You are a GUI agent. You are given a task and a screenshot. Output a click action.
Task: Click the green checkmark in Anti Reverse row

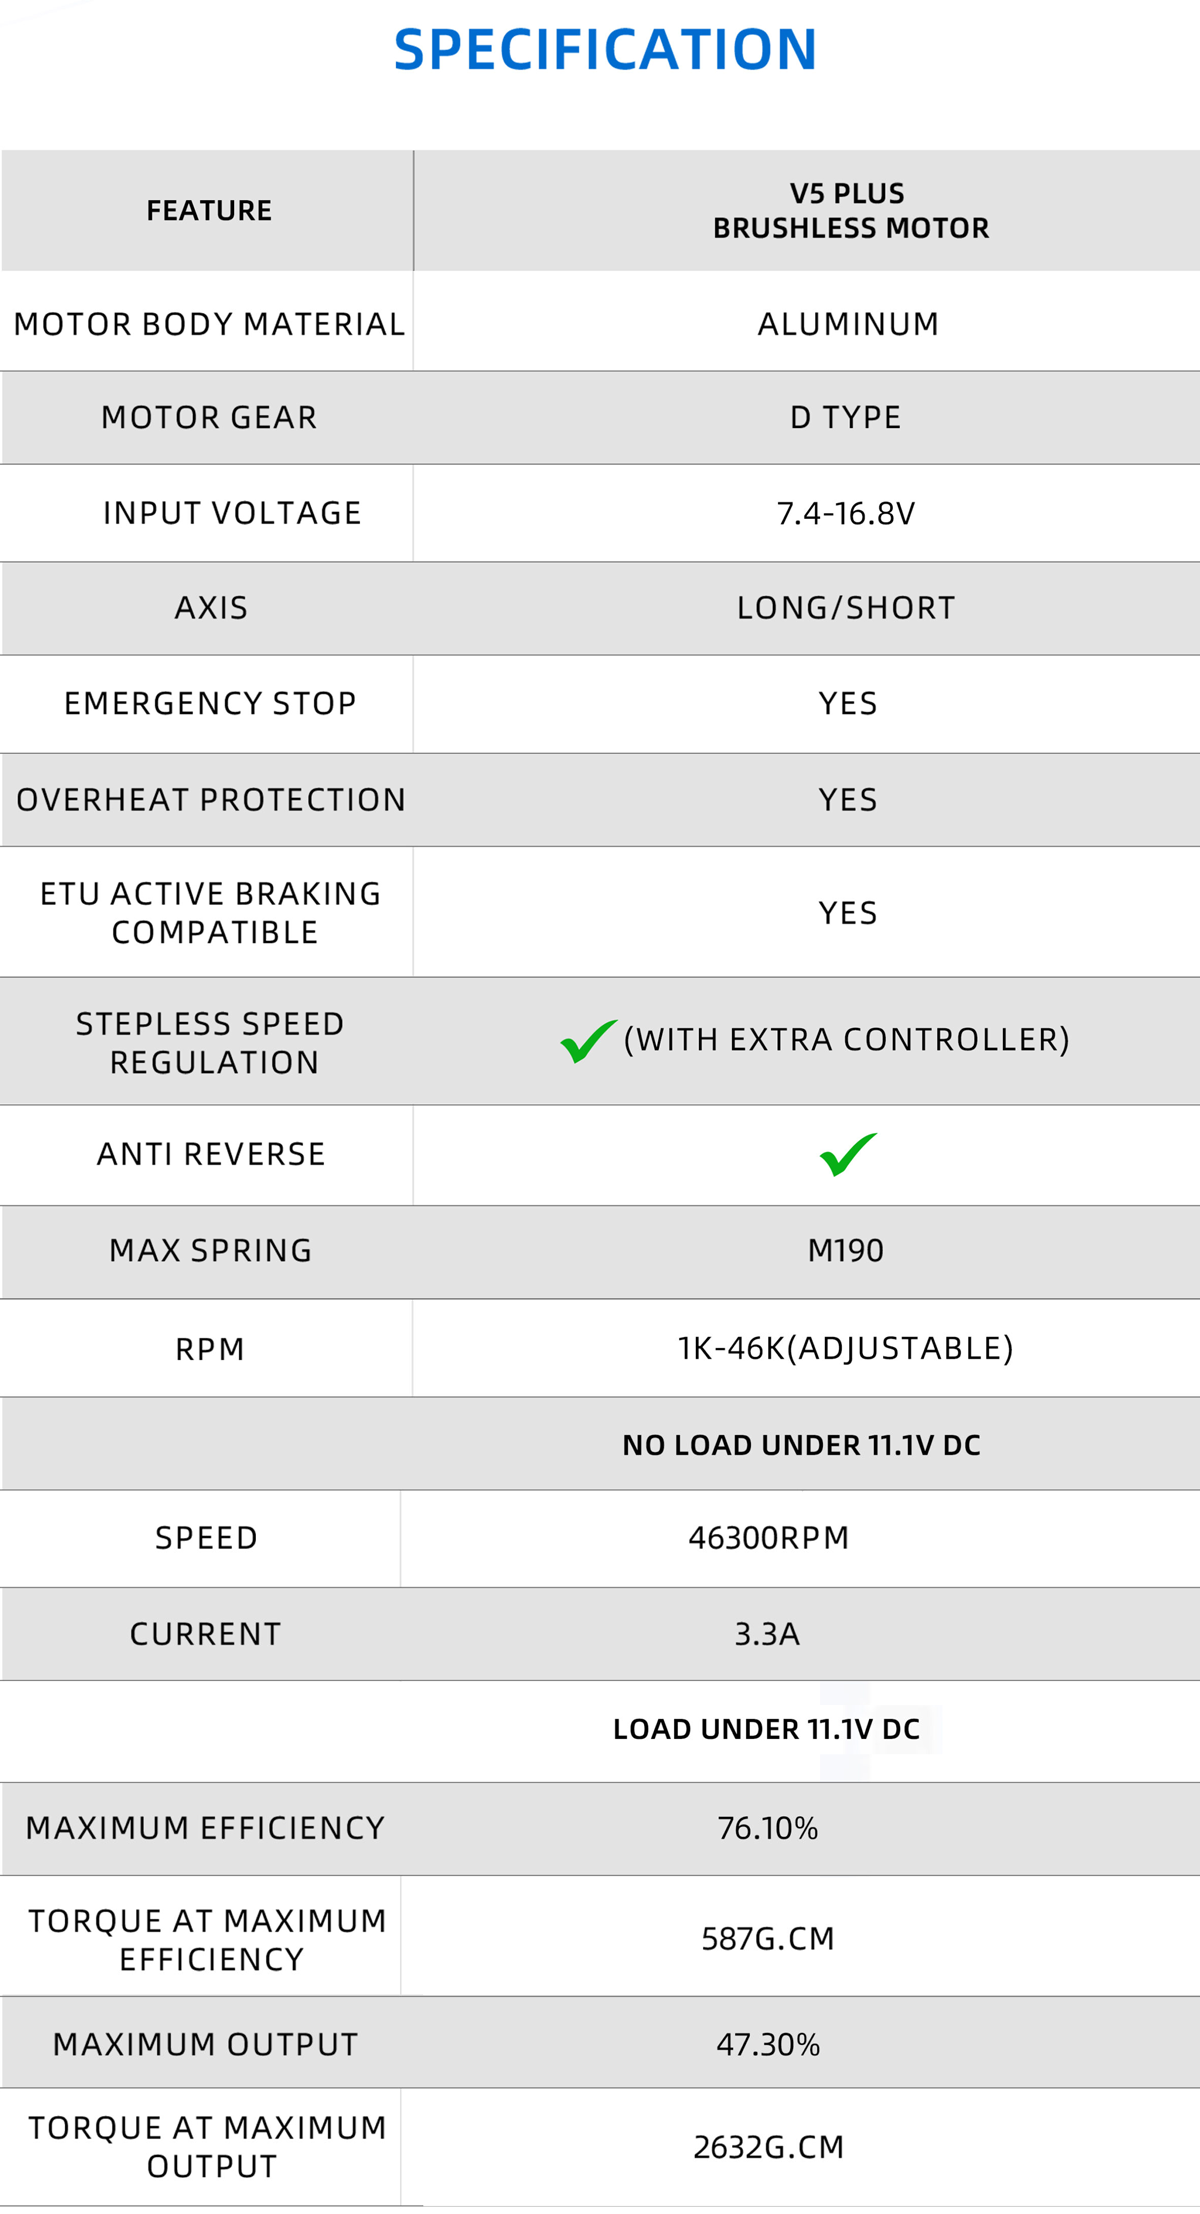pyautogui.click(x=848, y=1154)
